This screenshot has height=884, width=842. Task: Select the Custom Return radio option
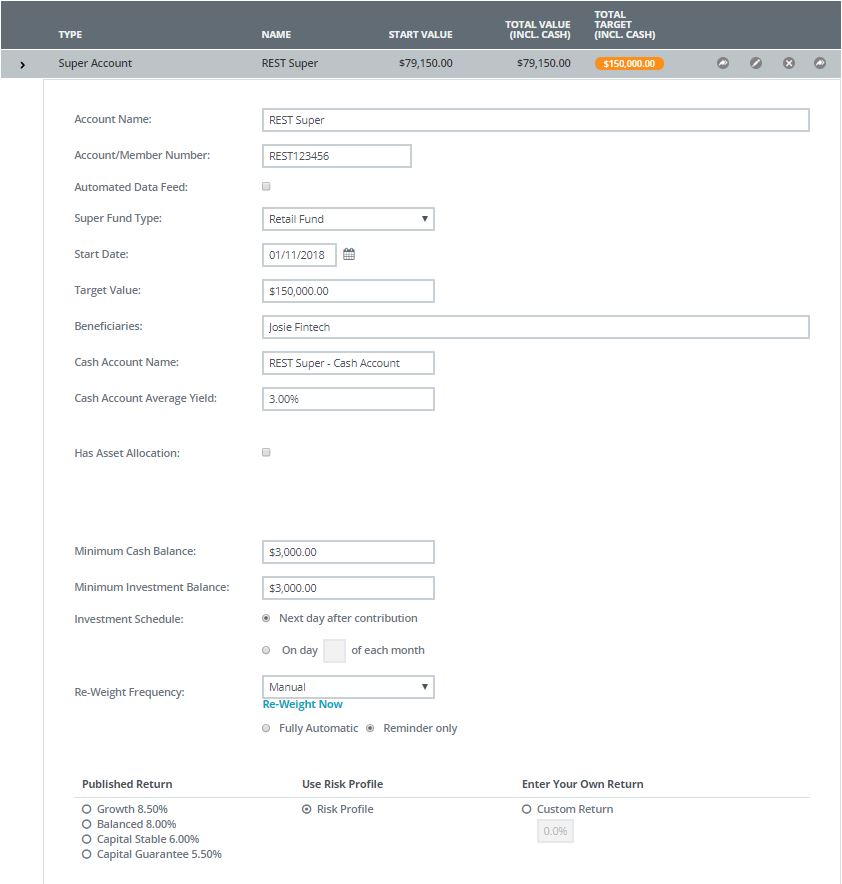tap(527, 809)
